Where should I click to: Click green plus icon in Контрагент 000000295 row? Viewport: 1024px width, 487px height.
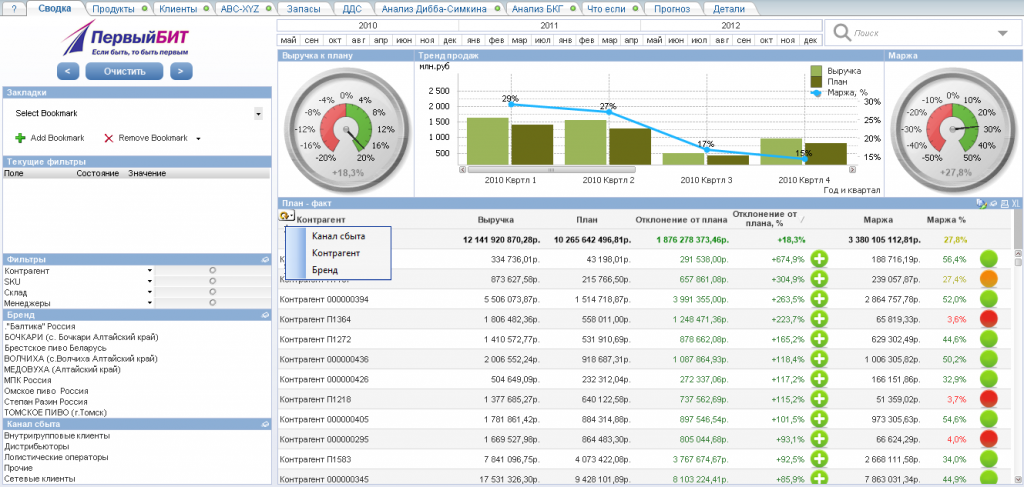(820, 440)
